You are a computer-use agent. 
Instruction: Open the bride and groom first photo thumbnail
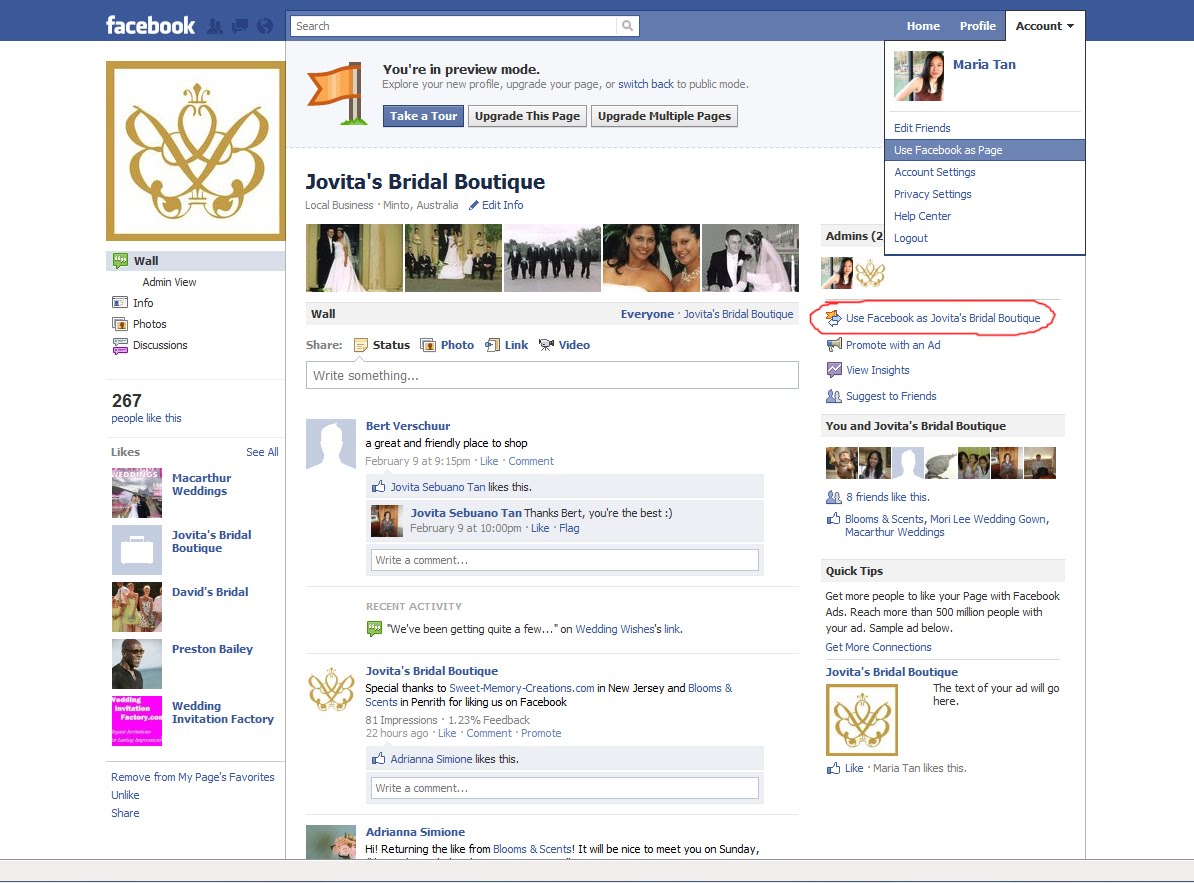[x=354, y=258]
